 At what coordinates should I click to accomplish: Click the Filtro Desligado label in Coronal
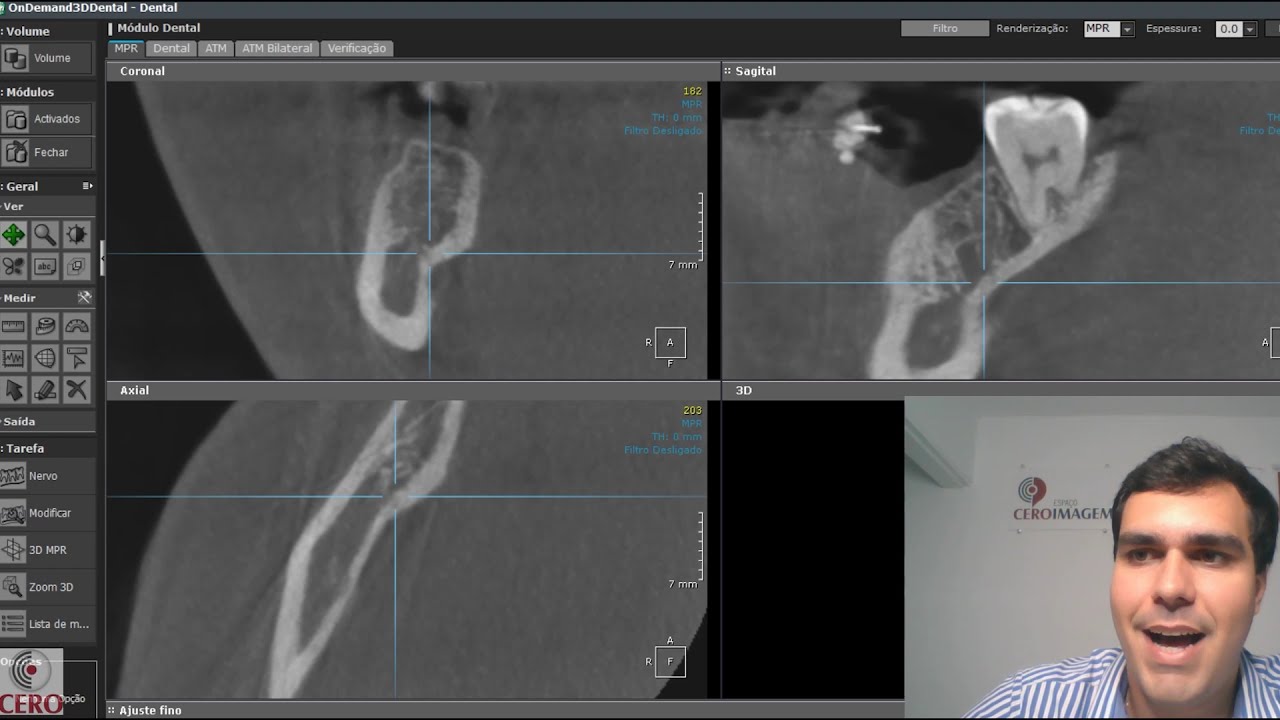(x=663, y=131)
